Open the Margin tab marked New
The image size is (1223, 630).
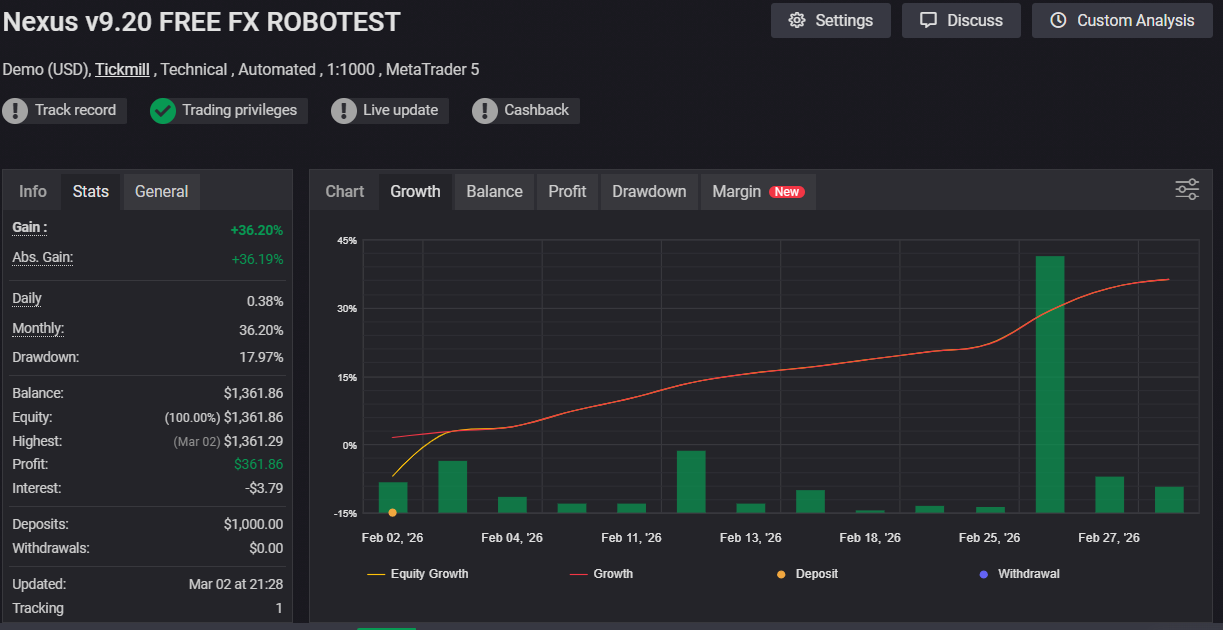(757, 191)
